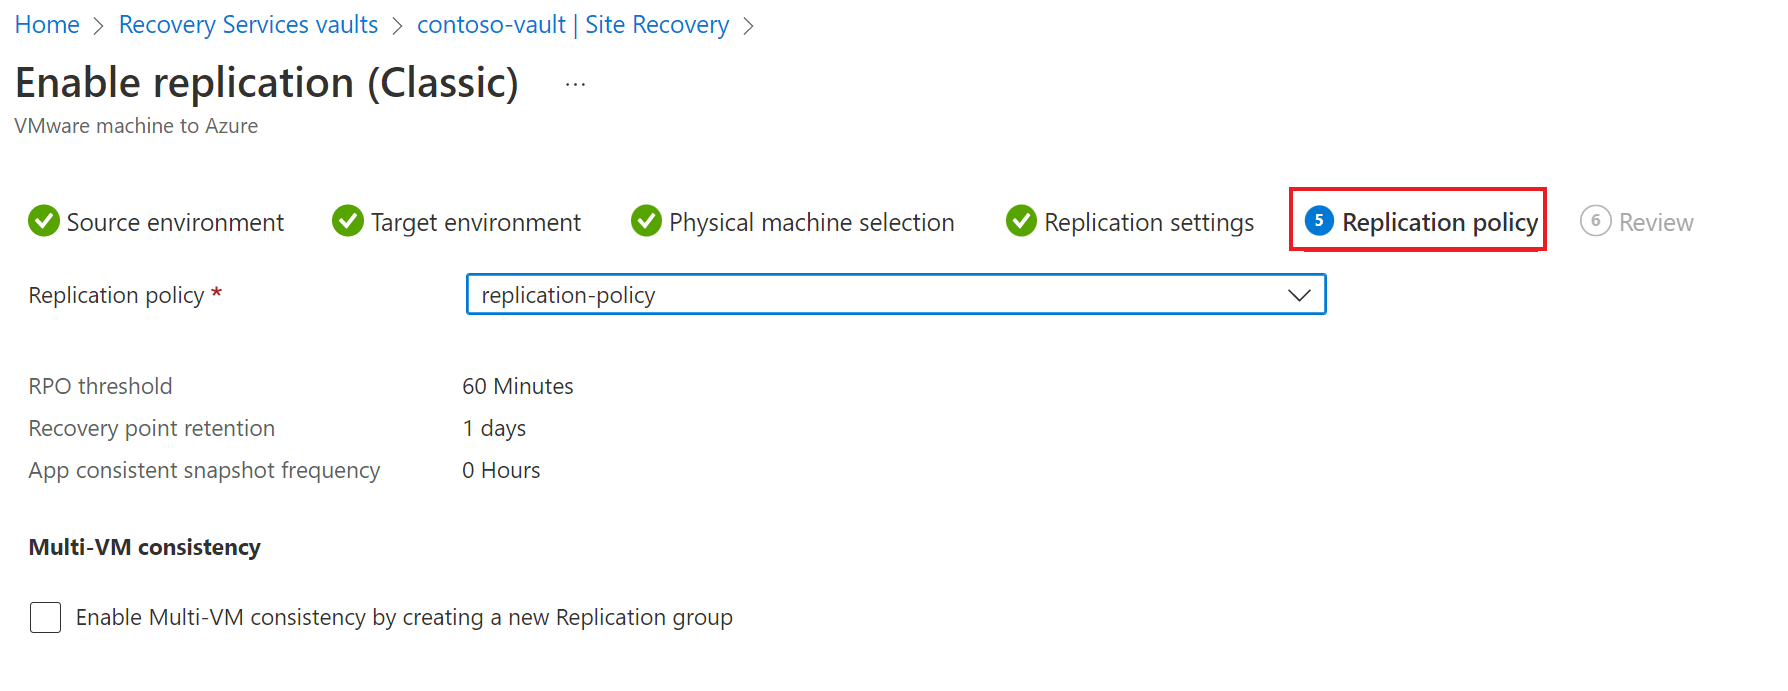The height and width of the screenshot is (691, 1788).
Task: Click the Replication settings green checkmark icon
Action: pos(1021,221)
